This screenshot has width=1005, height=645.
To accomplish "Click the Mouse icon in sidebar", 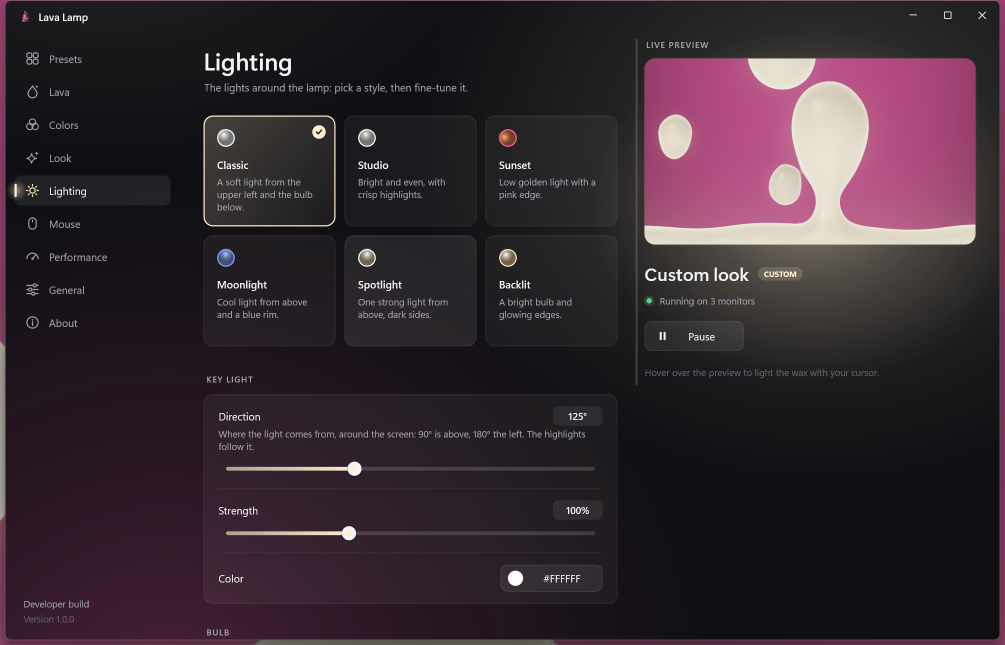I will tap(32, 224).
